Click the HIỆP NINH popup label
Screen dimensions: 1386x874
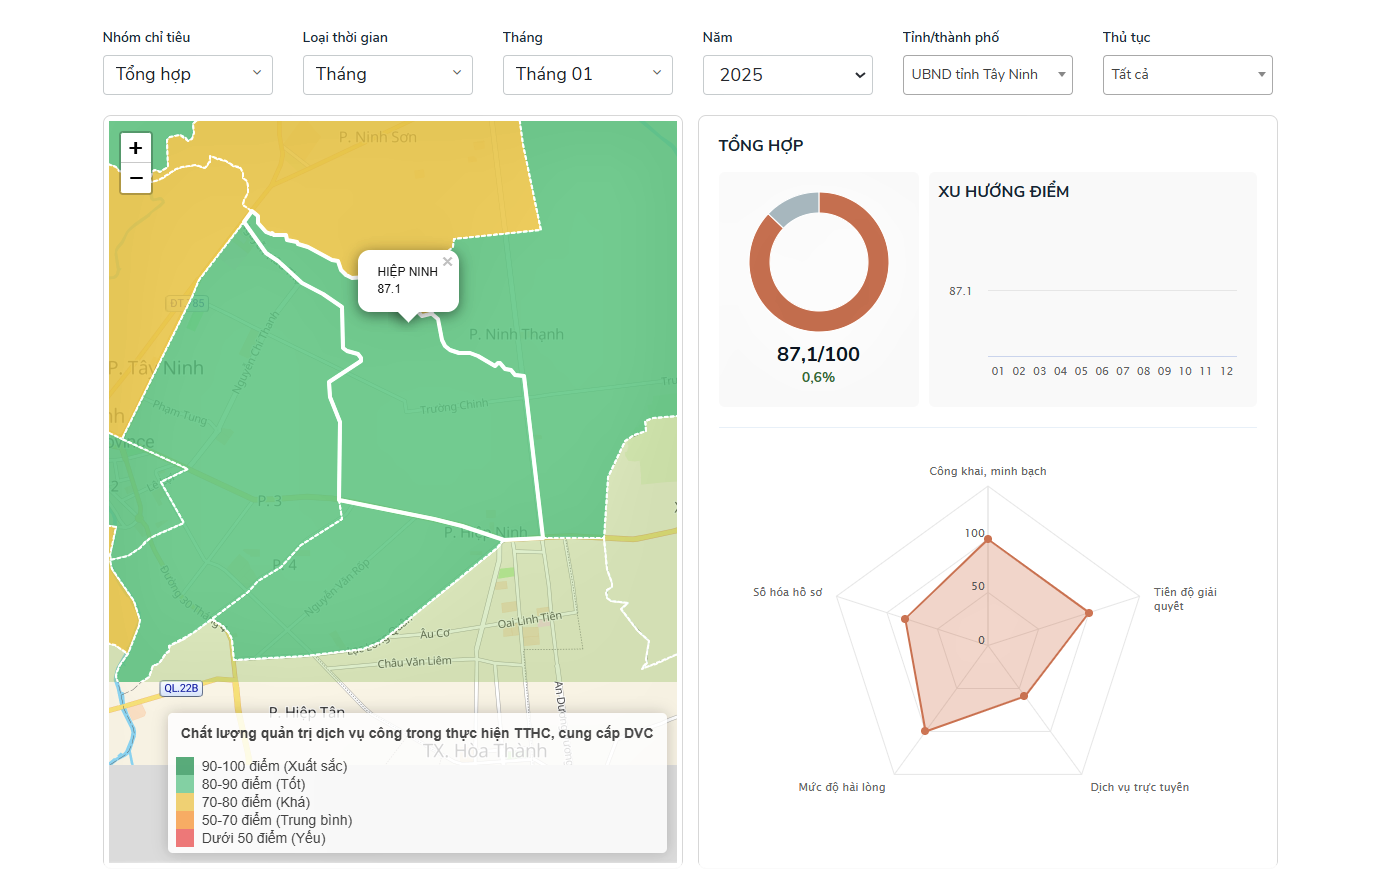point(408,271)
